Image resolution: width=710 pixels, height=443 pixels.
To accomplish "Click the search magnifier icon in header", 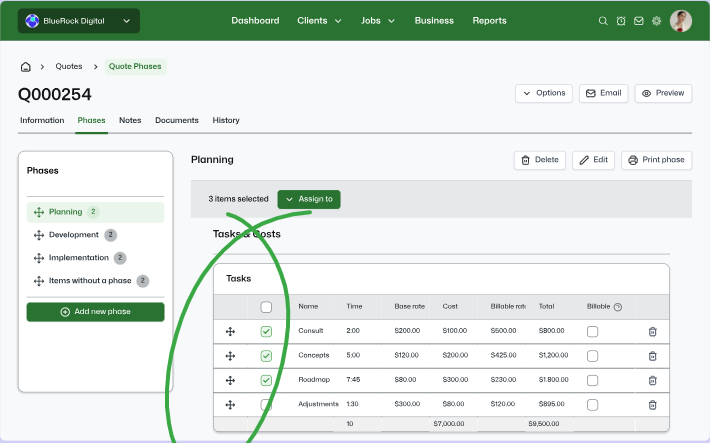I will point(603,21).
